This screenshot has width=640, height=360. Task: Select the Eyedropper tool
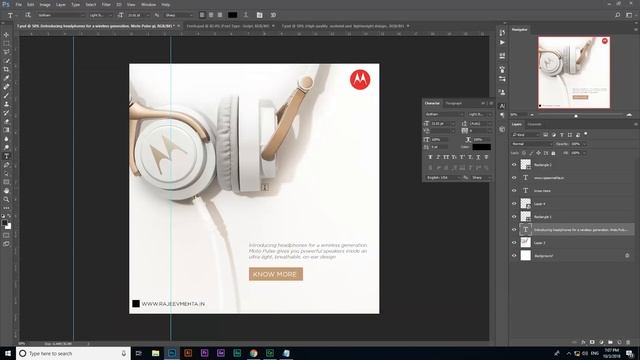[6, 78]
